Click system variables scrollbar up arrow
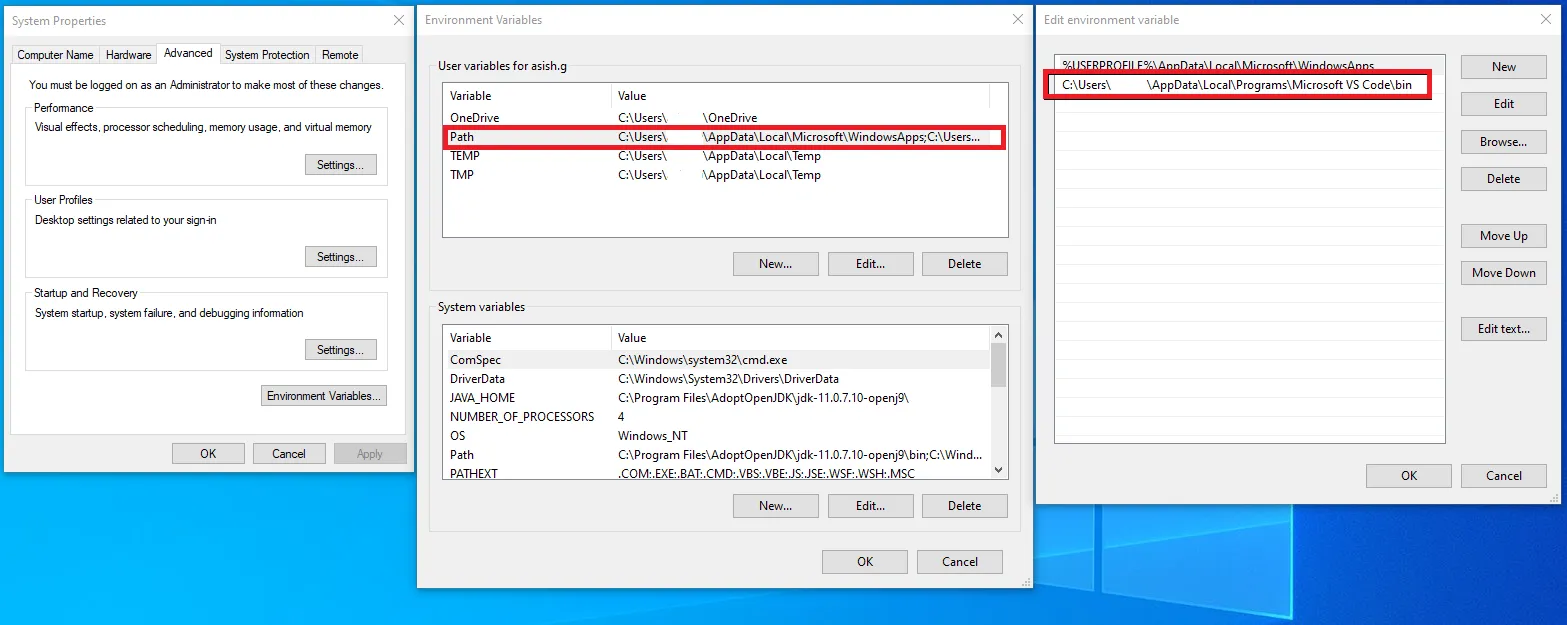 [998, 334]
